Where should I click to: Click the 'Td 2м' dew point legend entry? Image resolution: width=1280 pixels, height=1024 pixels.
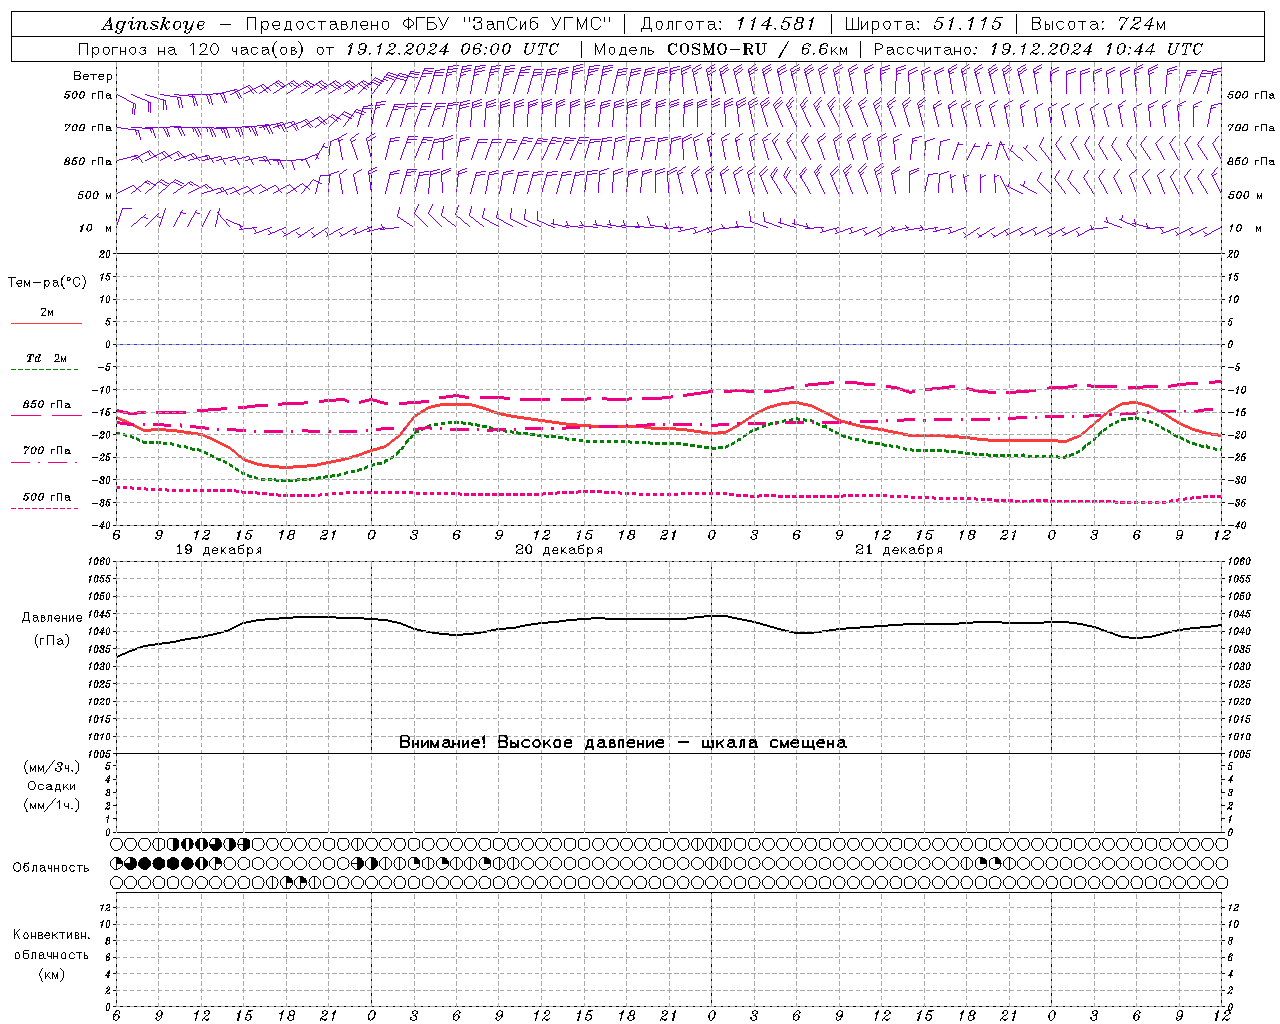click(x=46, y=358)
